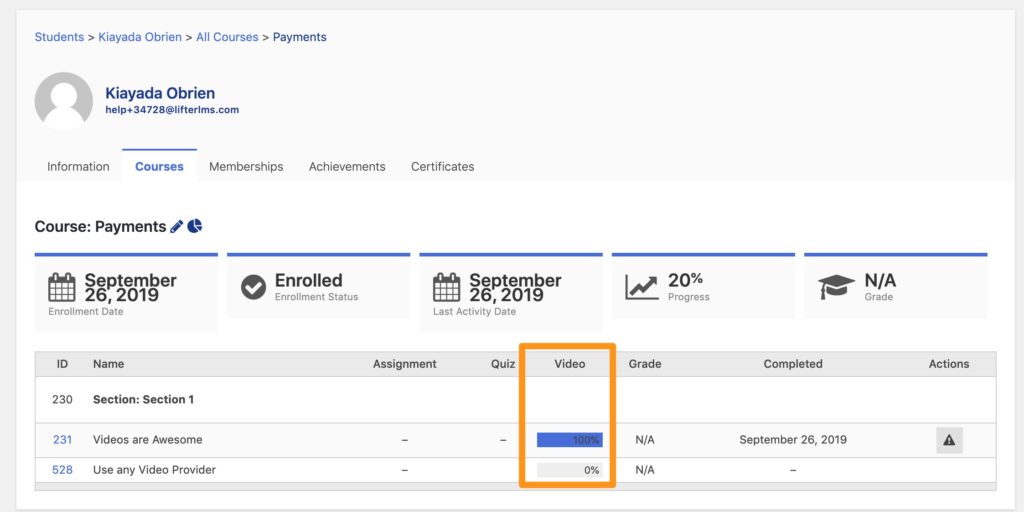Click the warning triangle action button for Videos are Awesome
This screenshot has height=512, width=1024.
tap(949, 440)
